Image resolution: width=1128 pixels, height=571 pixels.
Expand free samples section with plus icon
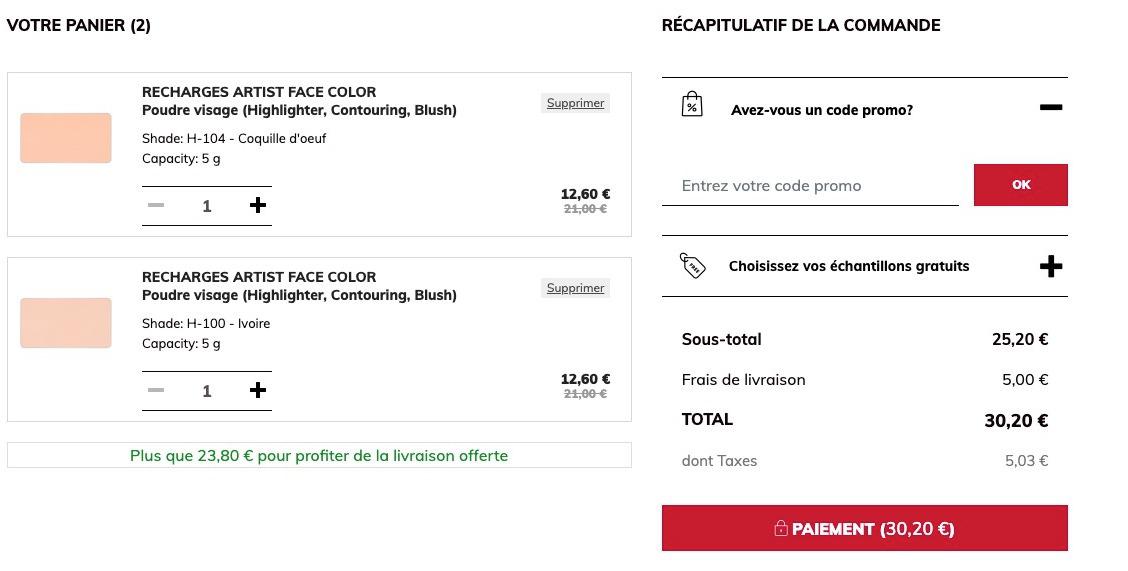point(1051,266)
